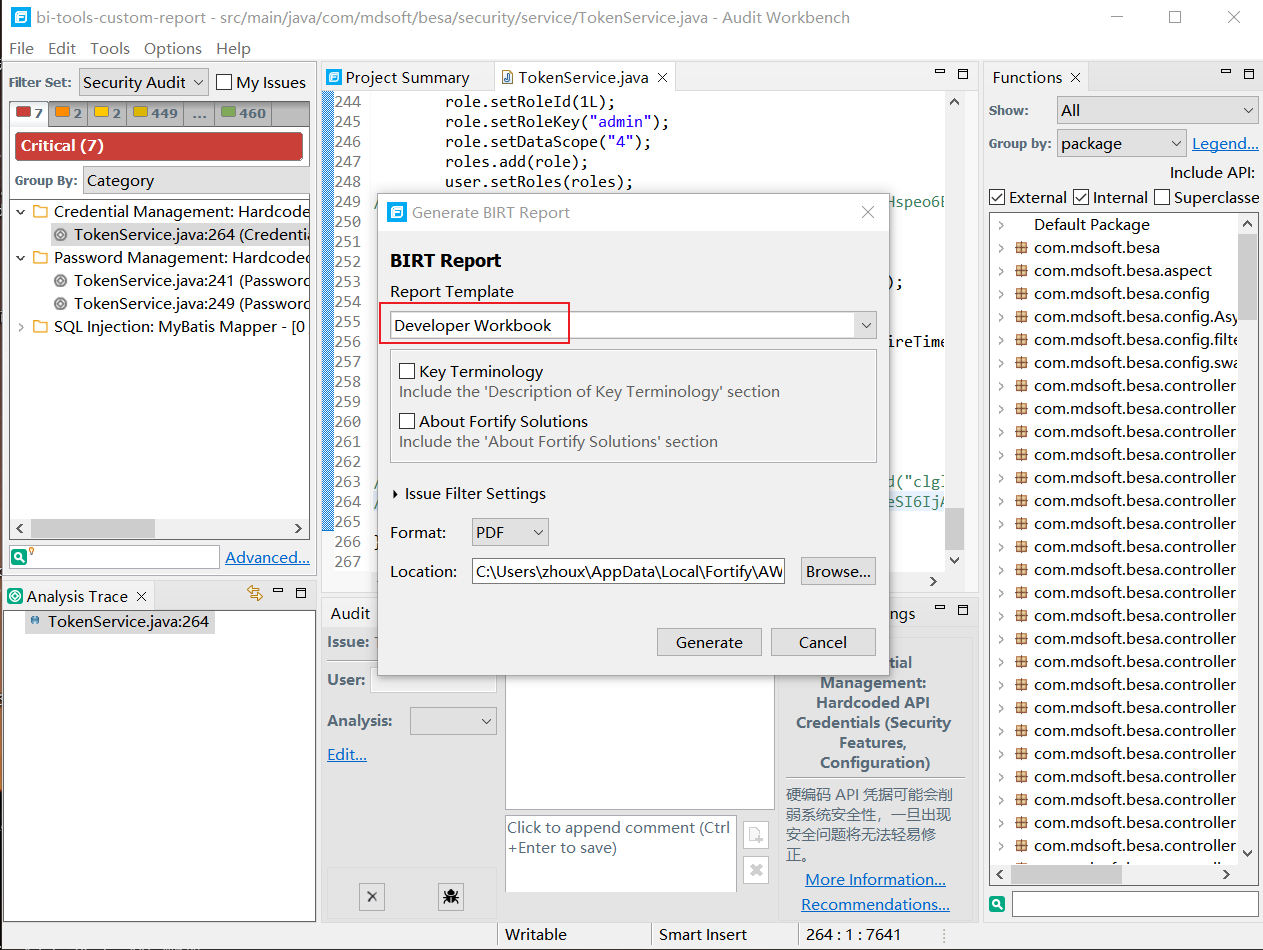
Task: Maximize the code editor pane
Action: (963, 74)
